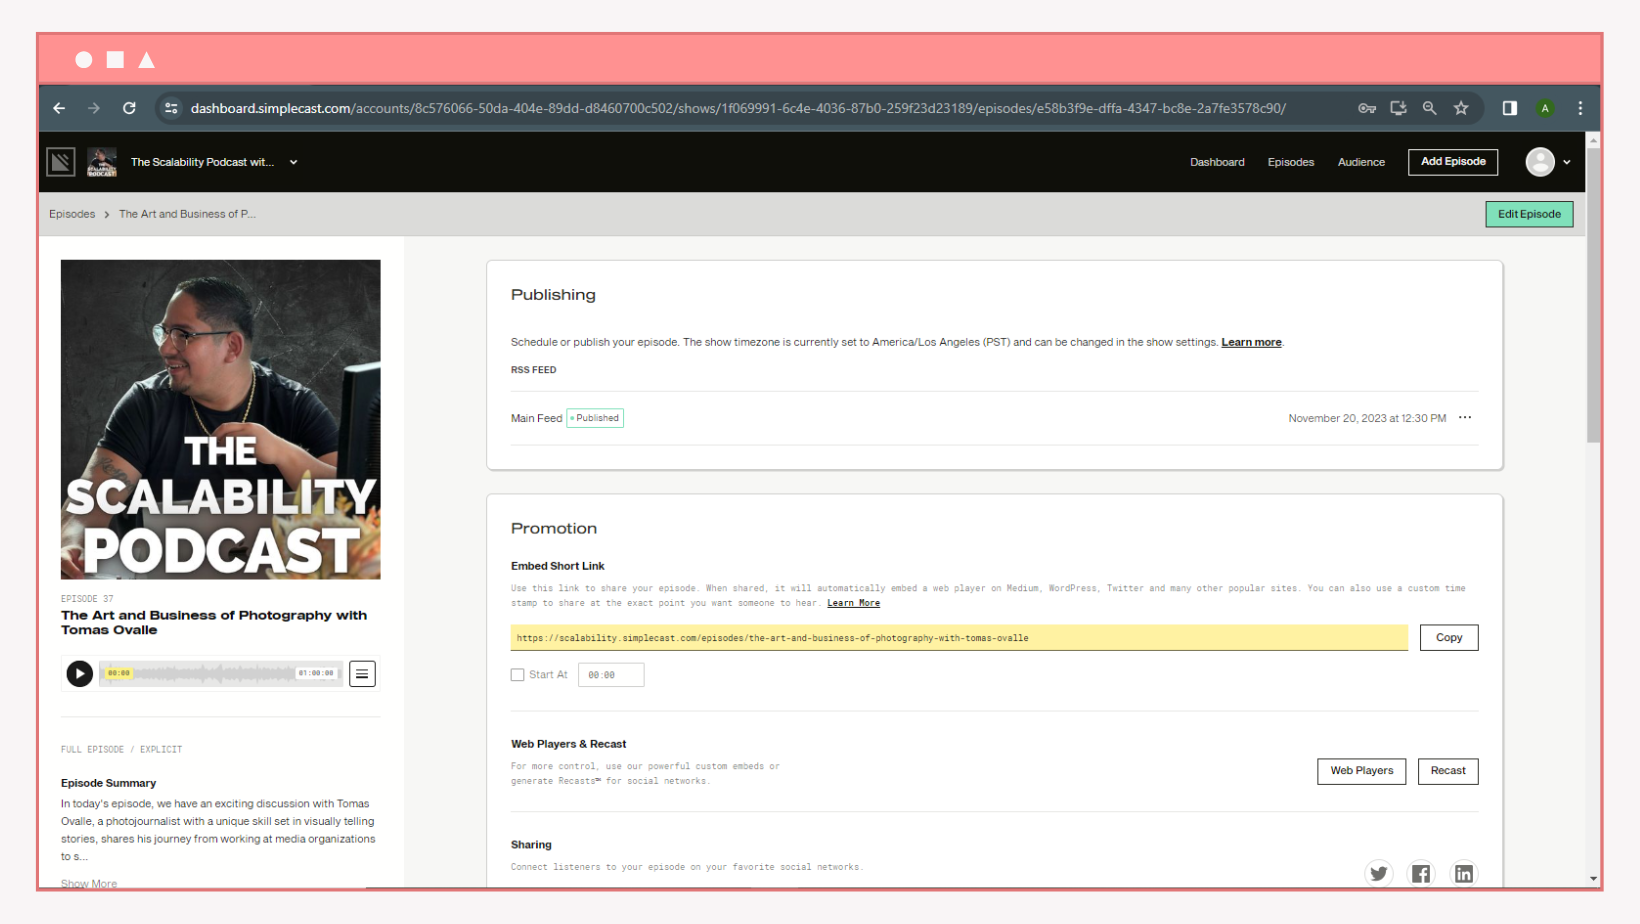Click the page vertical scrollbar
Viewport: 1640px width, 924px height.
coord(1593,295)
